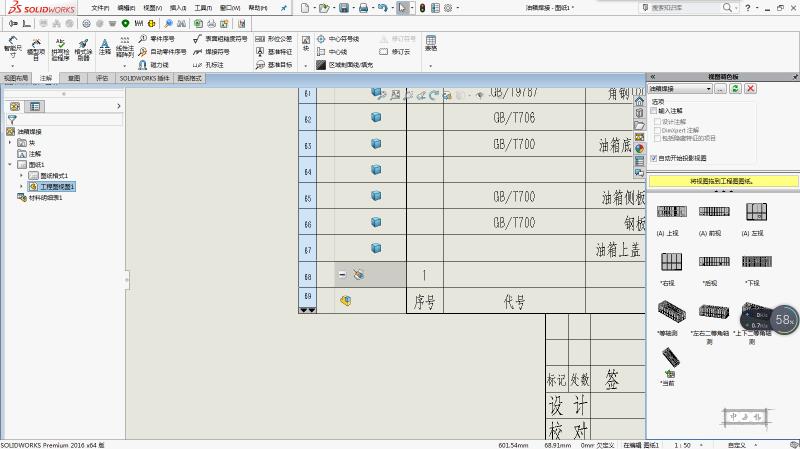Screen dimensions: 800x449
Task: Open the Tables (表格) tool
Action: tap(431, 43)
